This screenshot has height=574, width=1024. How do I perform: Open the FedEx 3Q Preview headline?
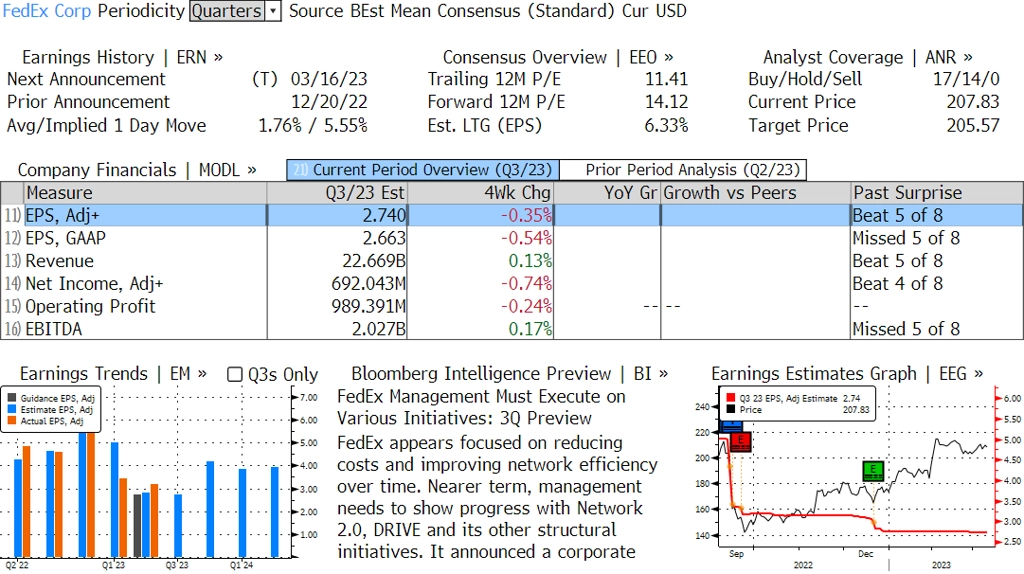pos(481,407)
